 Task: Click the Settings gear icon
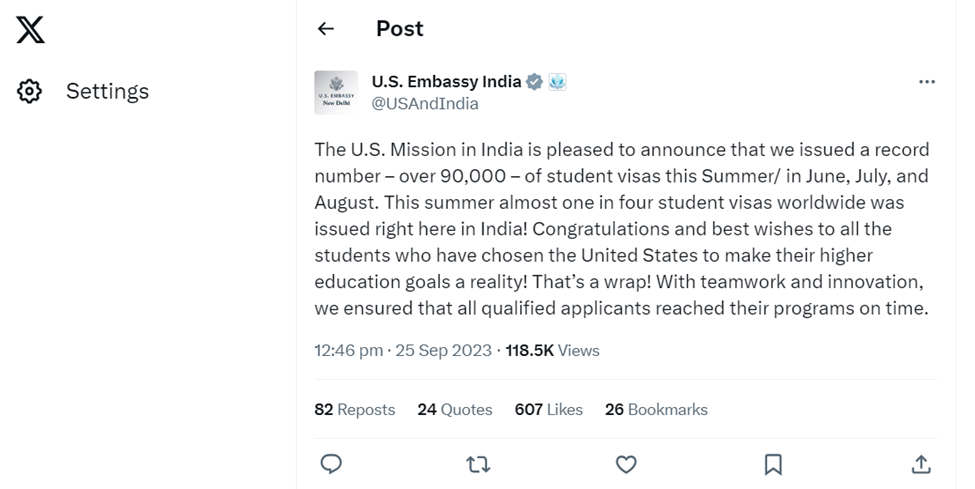pos(30,92)
